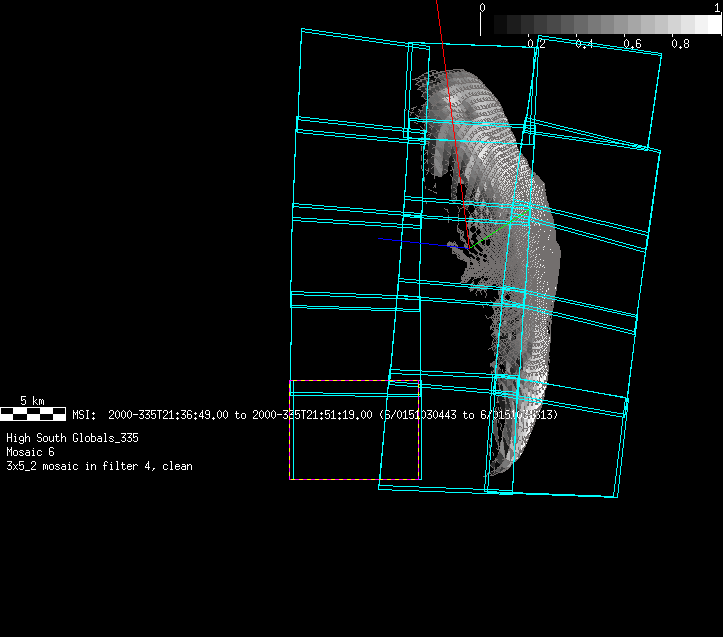The image size is (723, 637).
Task: Click the 0.4 colorbar tick label
Action: (584, 44)
